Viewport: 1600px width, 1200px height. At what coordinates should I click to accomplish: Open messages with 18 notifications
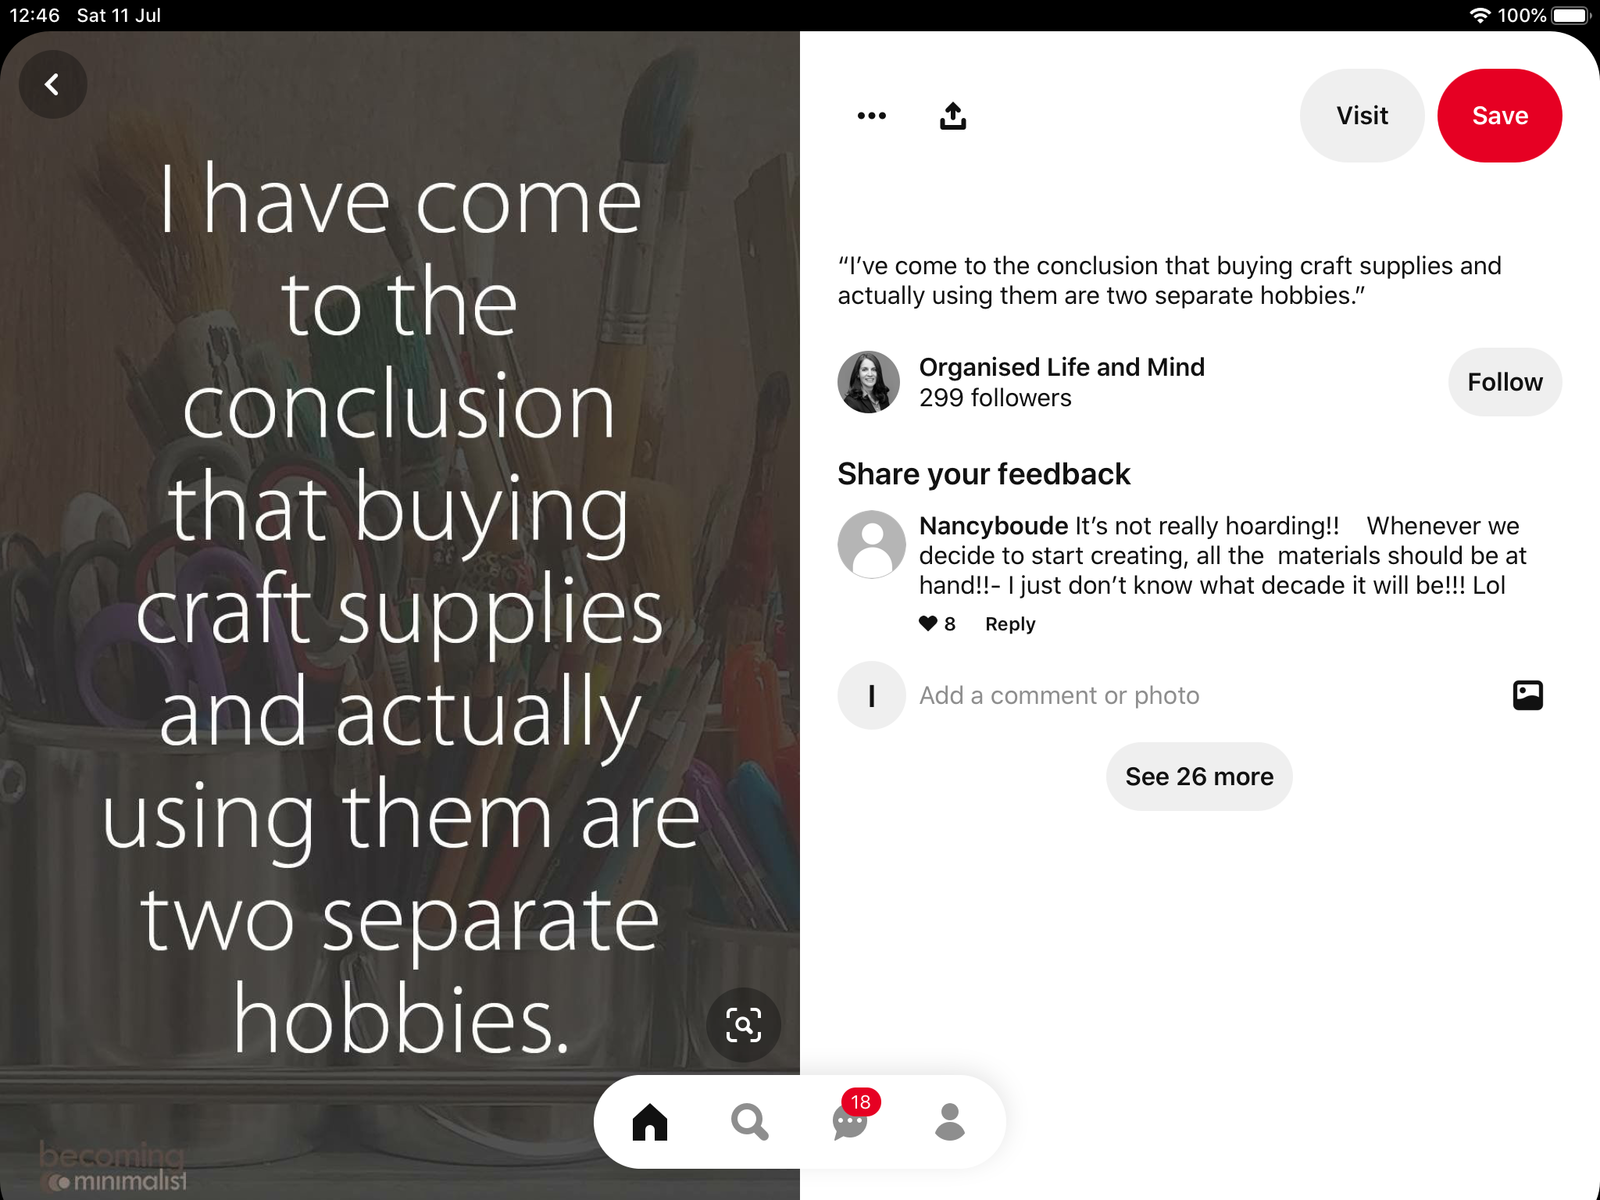tap(851, 1118)
